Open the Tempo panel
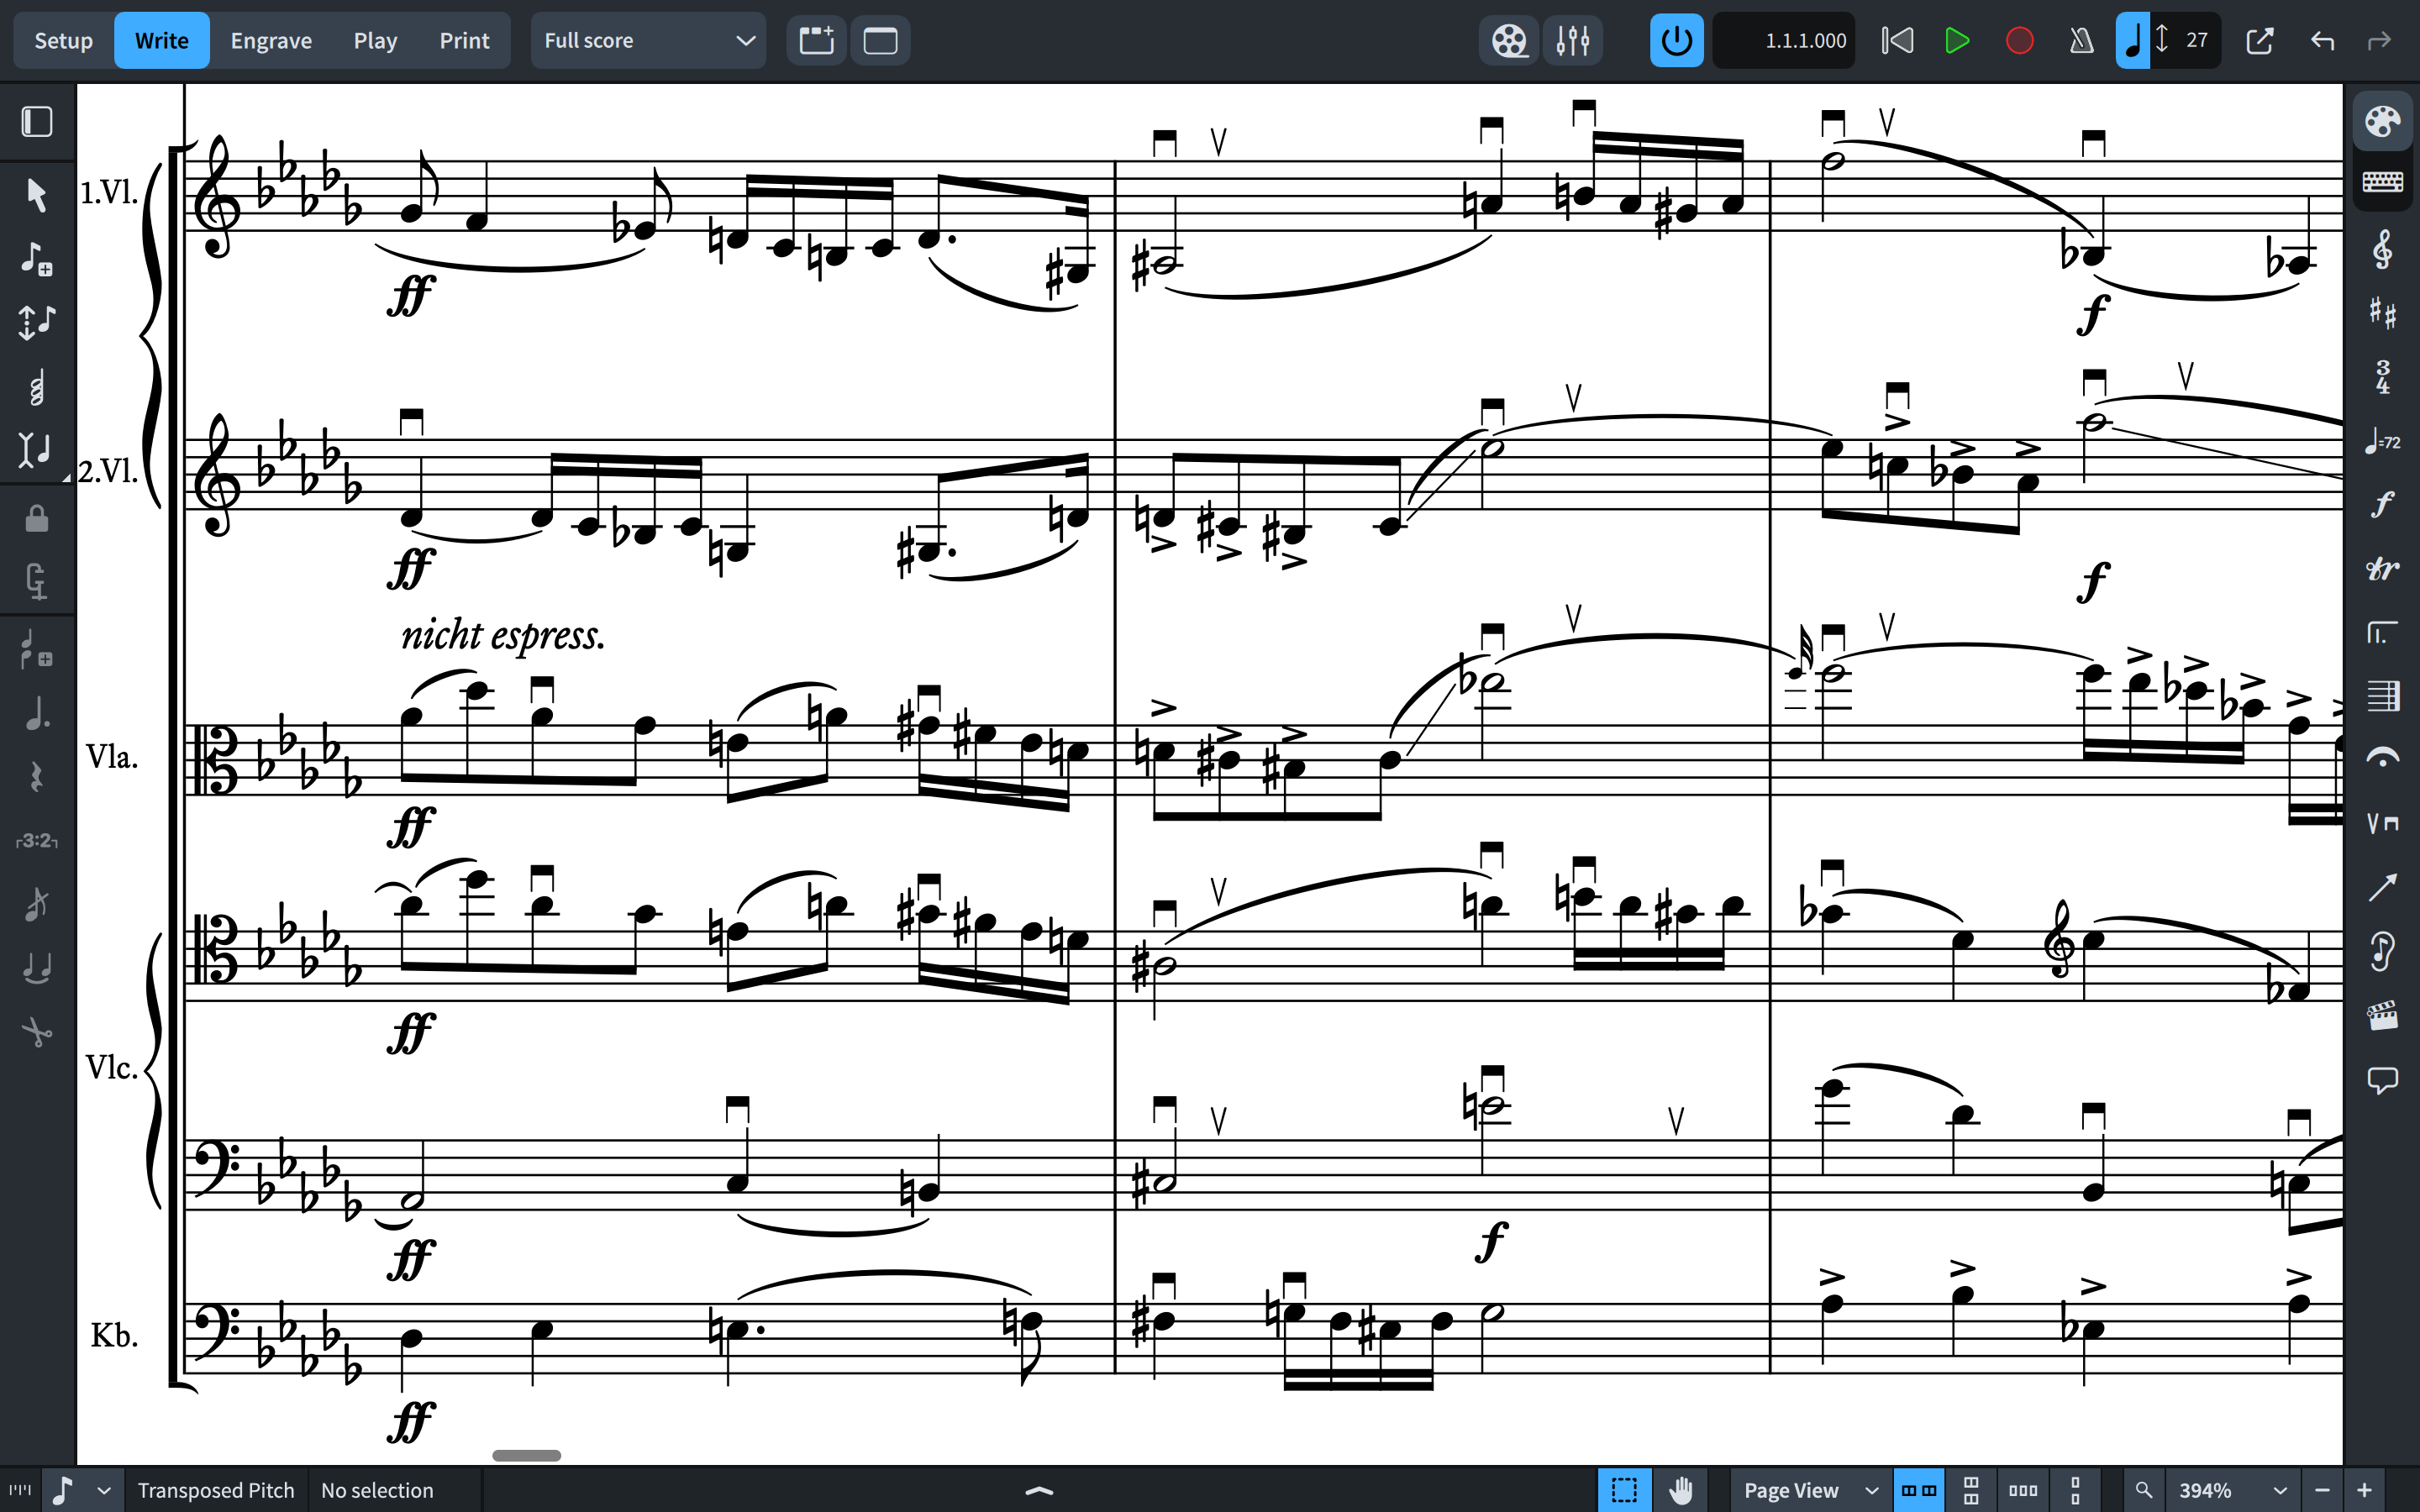 2383,441
